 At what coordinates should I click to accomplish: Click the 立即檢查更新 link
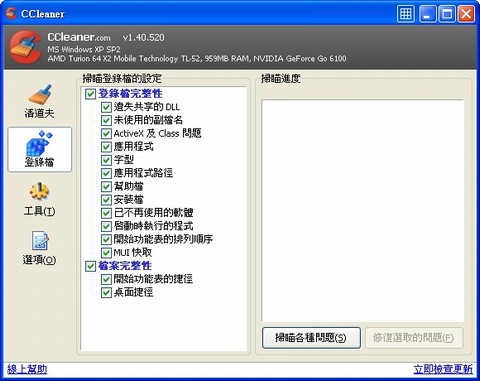[x=443, y=369]
